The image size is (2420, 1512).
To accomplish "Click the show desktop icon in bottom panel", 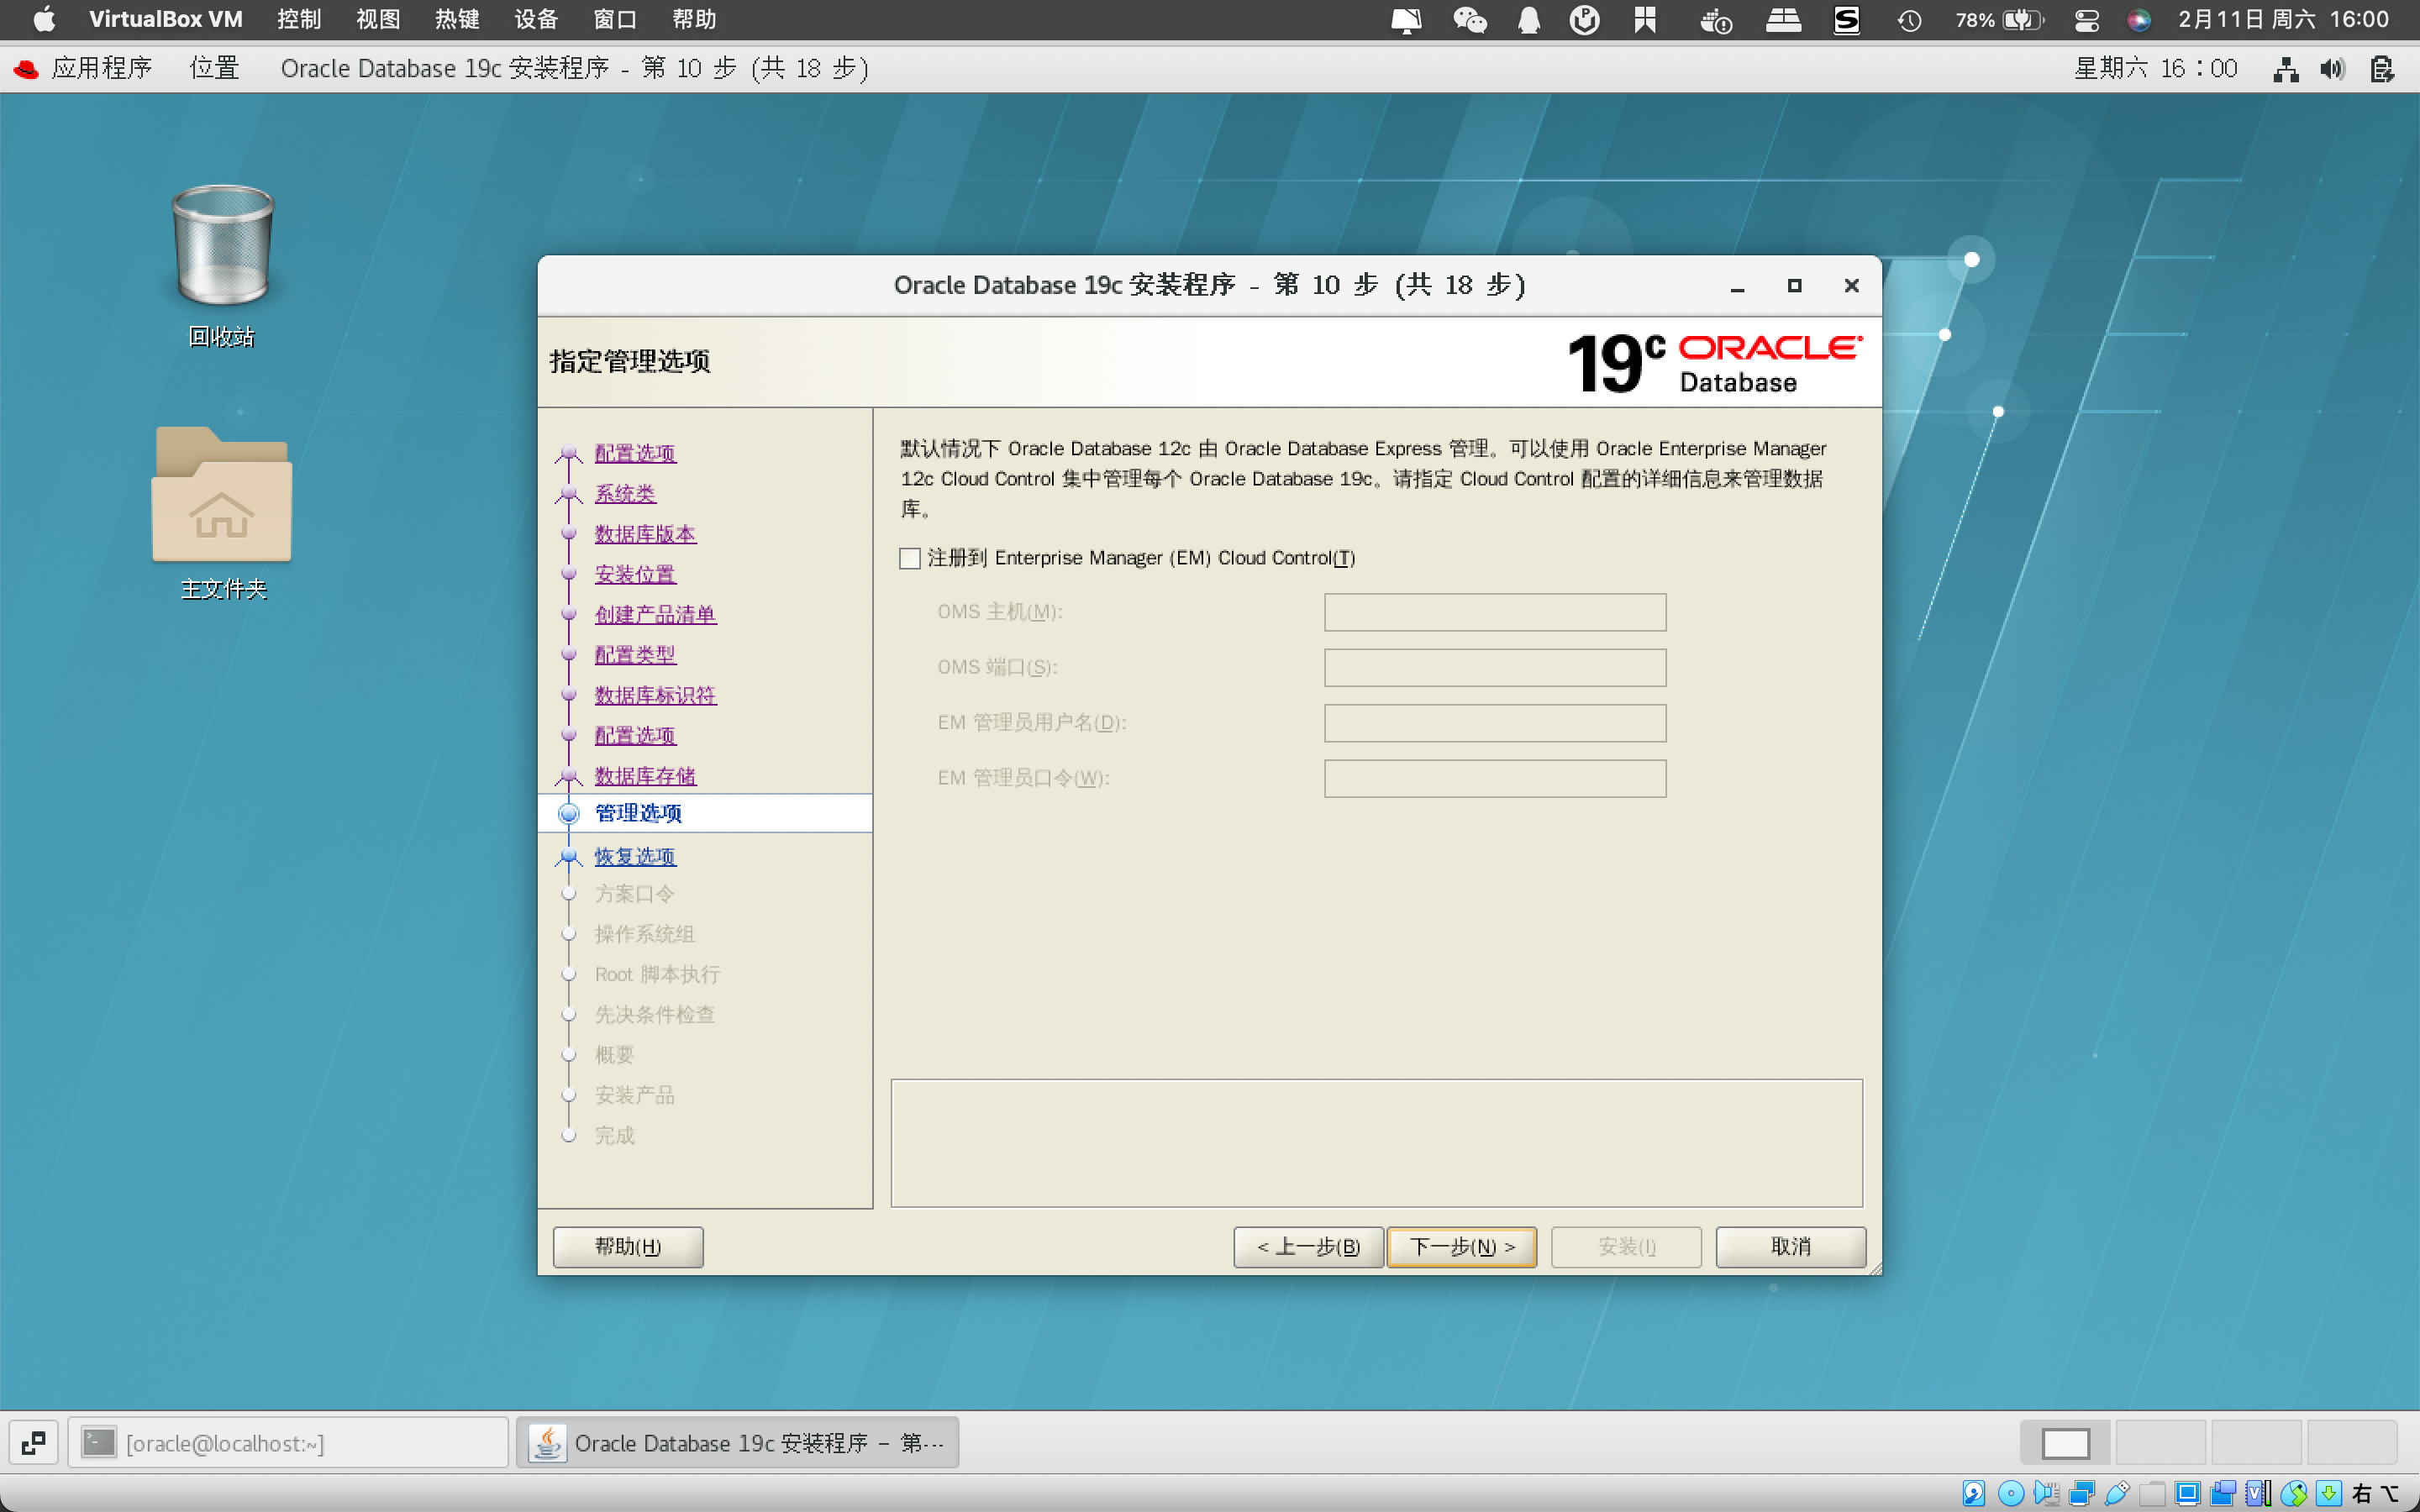I will click(33, 1443).
